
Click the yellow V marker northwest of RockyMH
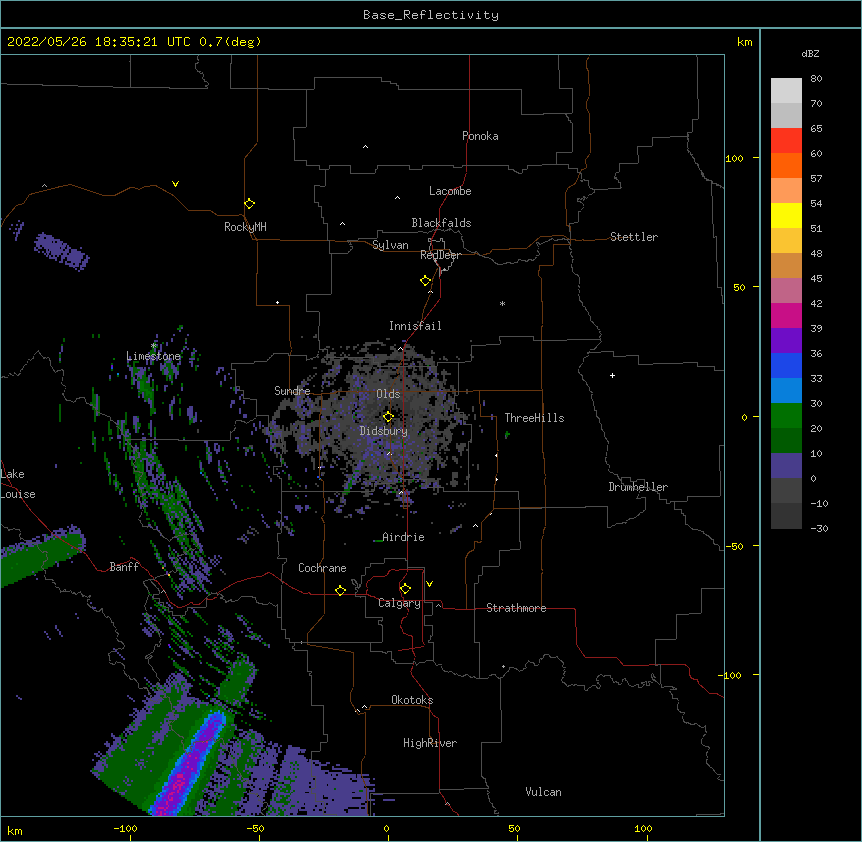(x=175, y=184)
